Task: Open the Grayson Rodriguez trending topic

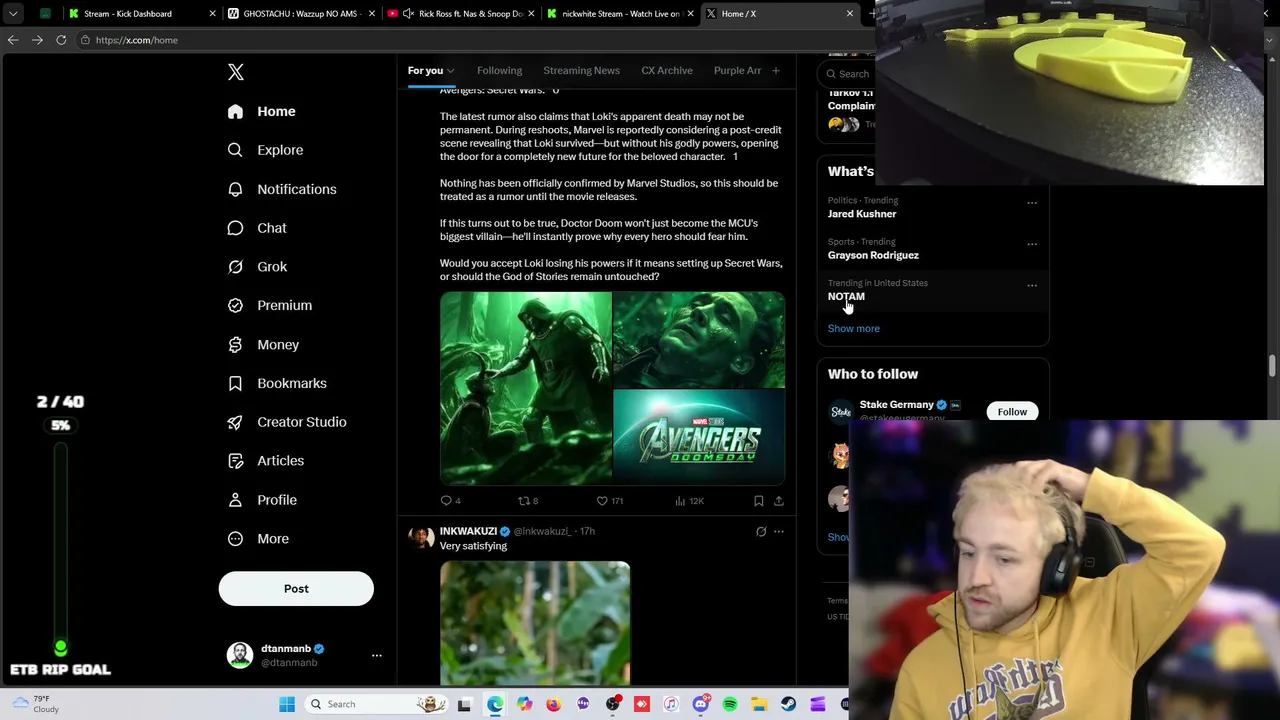Action: [x=873, y=255]
